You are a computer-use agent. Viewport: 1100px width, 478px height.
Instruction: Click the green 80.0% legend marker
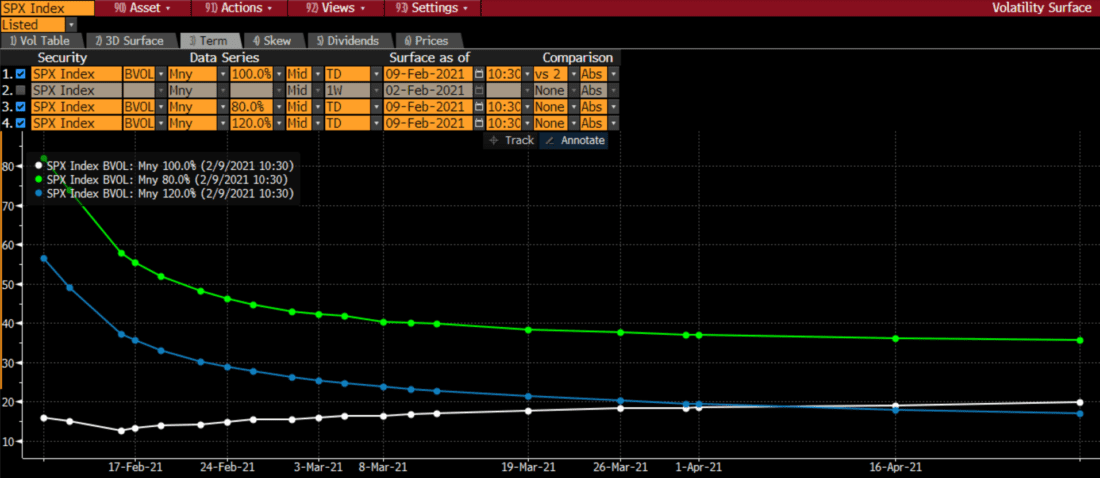point(39,179)
